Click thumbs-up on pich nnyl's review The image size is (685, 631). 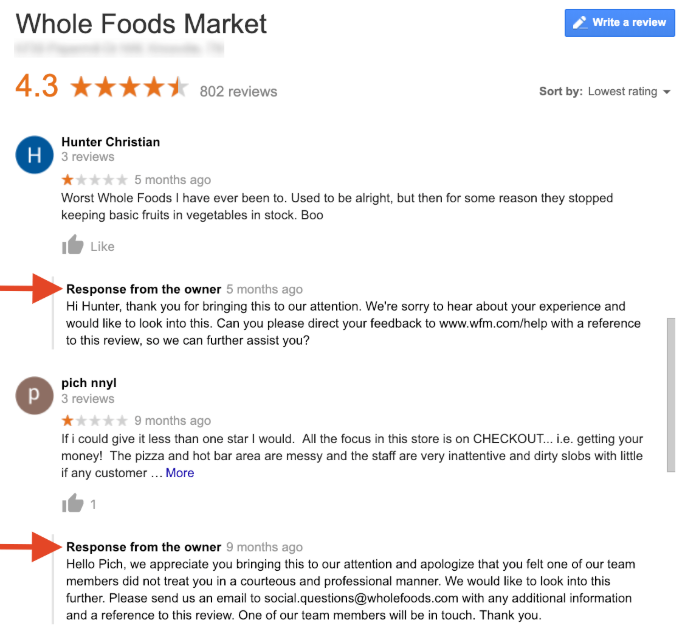pos(73,504)
